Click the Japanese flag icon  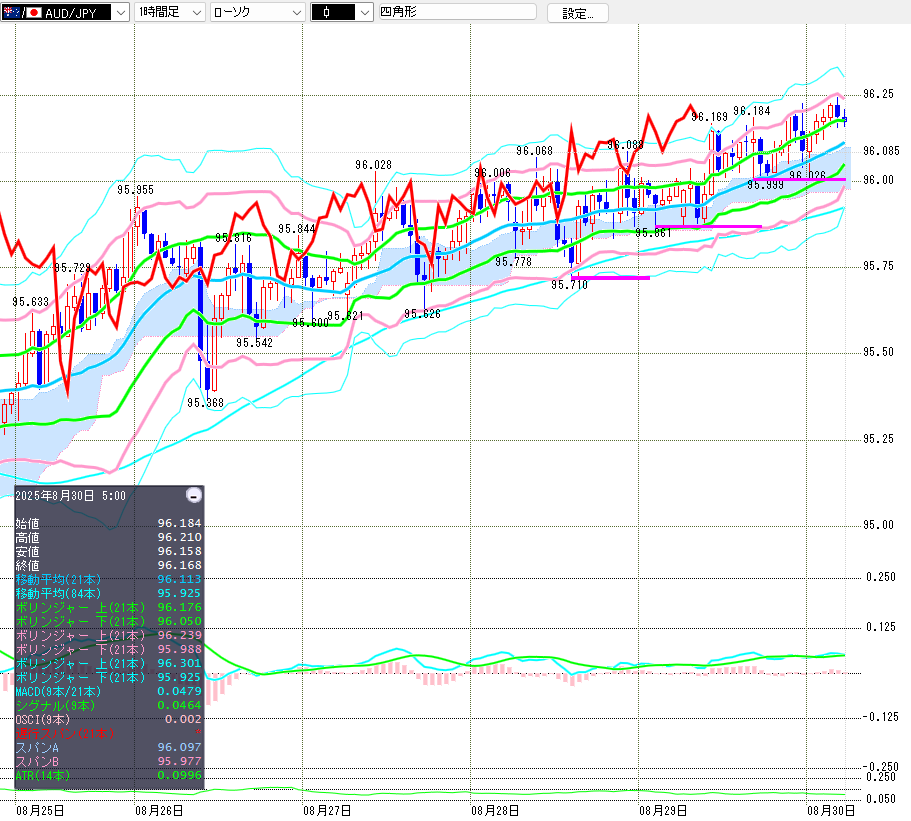[34, 12]
